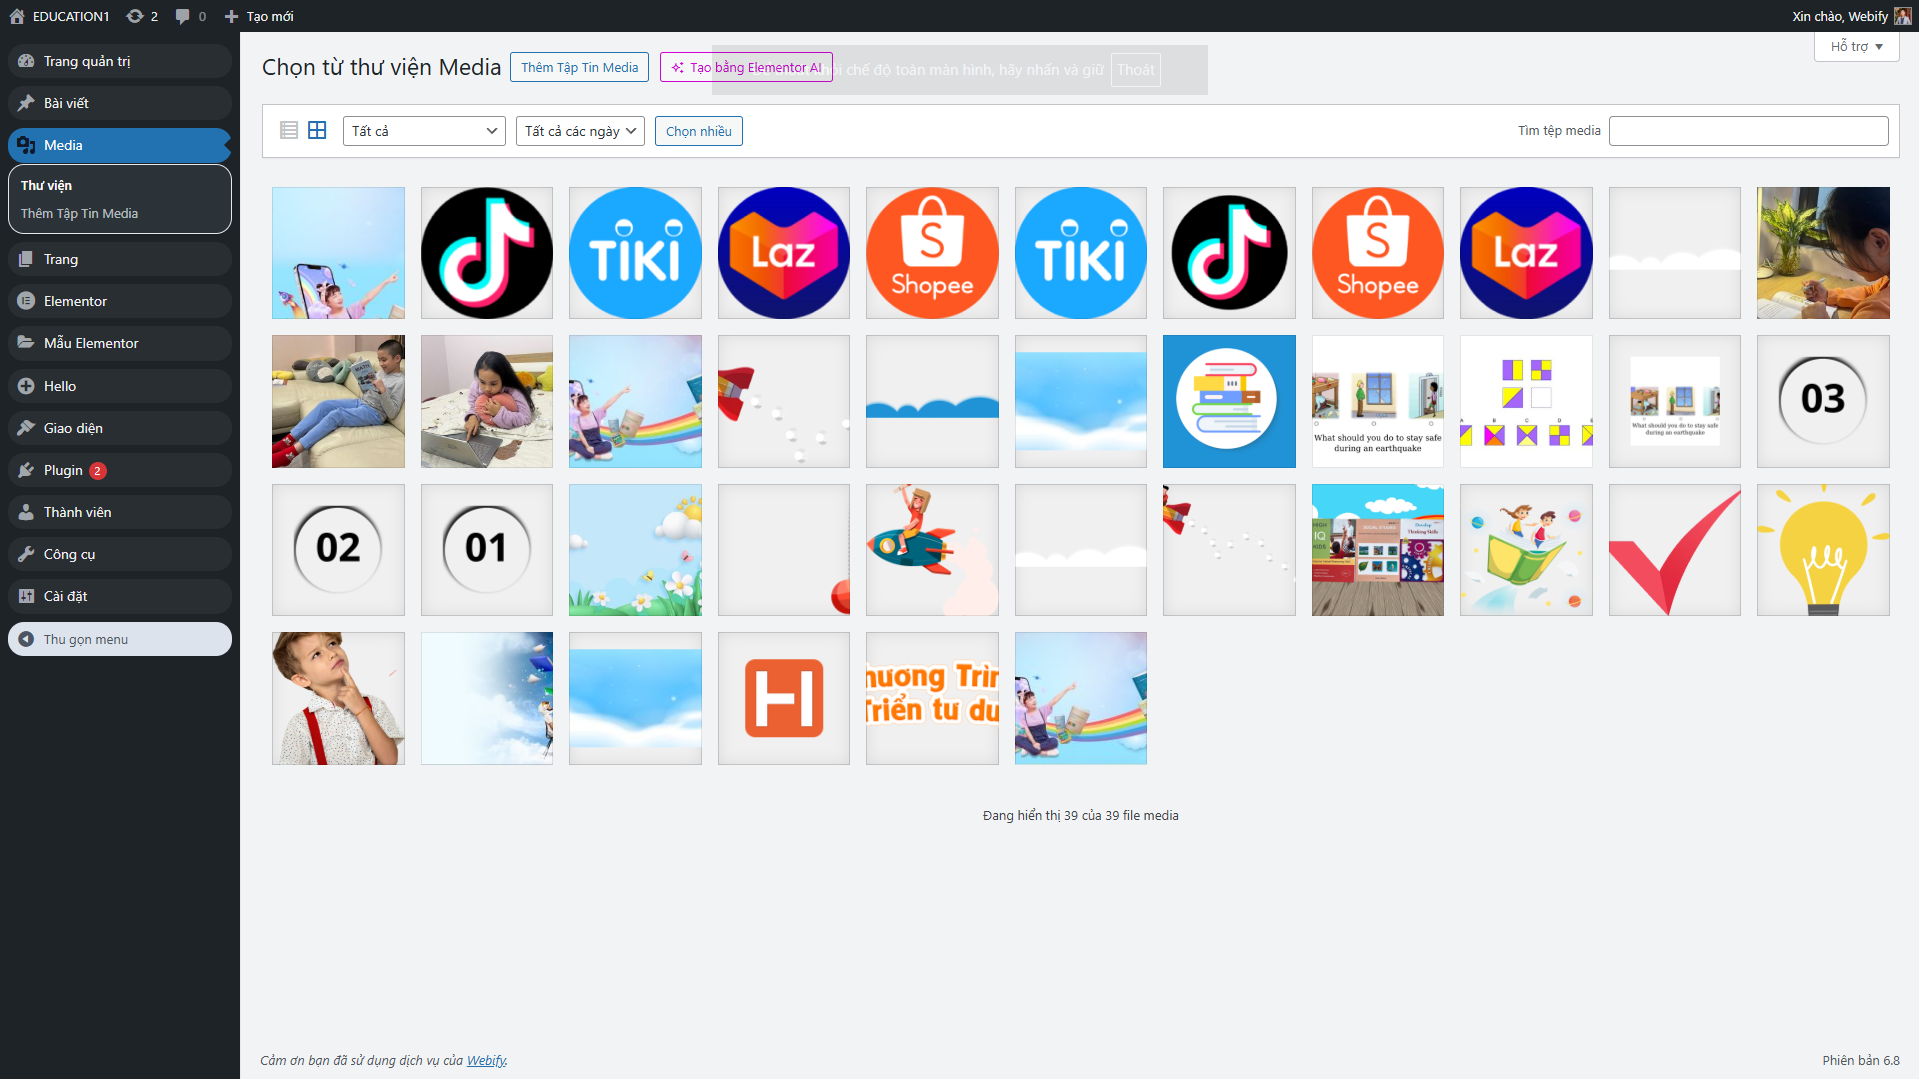Select the 01 number badge thumbnail
The width and height of the screenshot is (1919, 1079).
(487, 550)
